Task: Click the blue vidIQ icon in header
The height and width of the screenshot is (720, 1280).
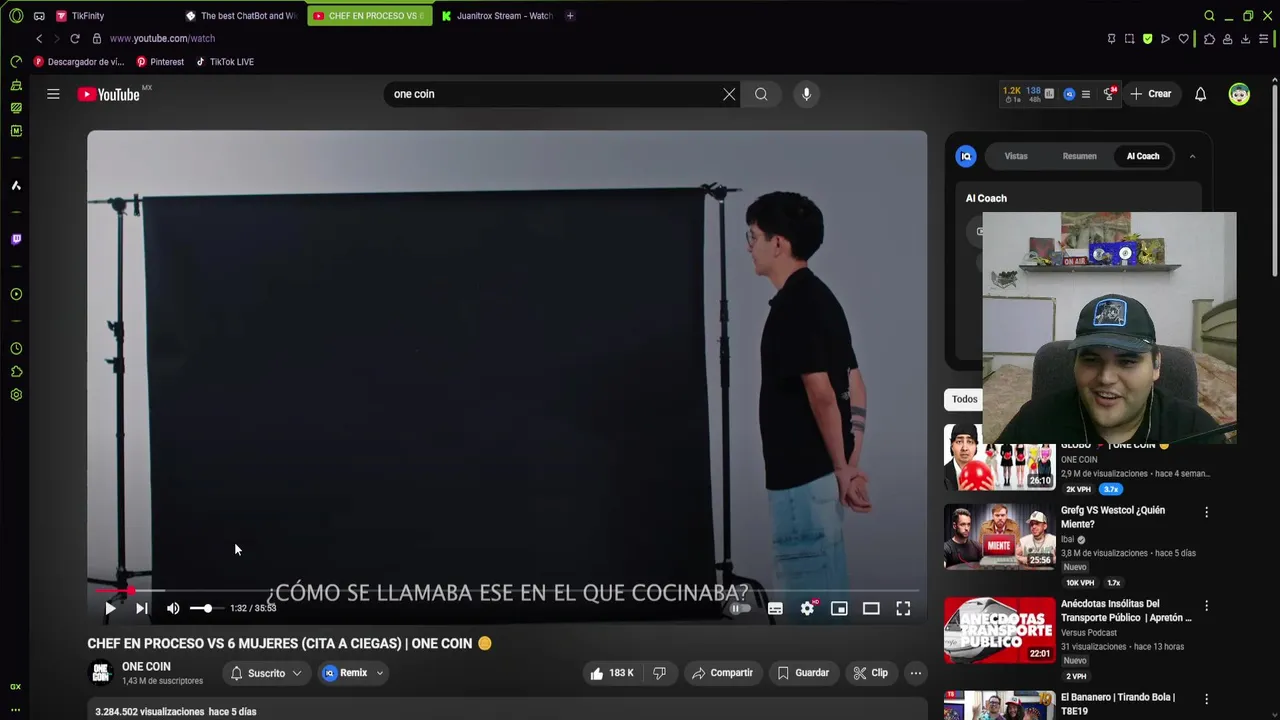Action: click(x=1069, y=94)
